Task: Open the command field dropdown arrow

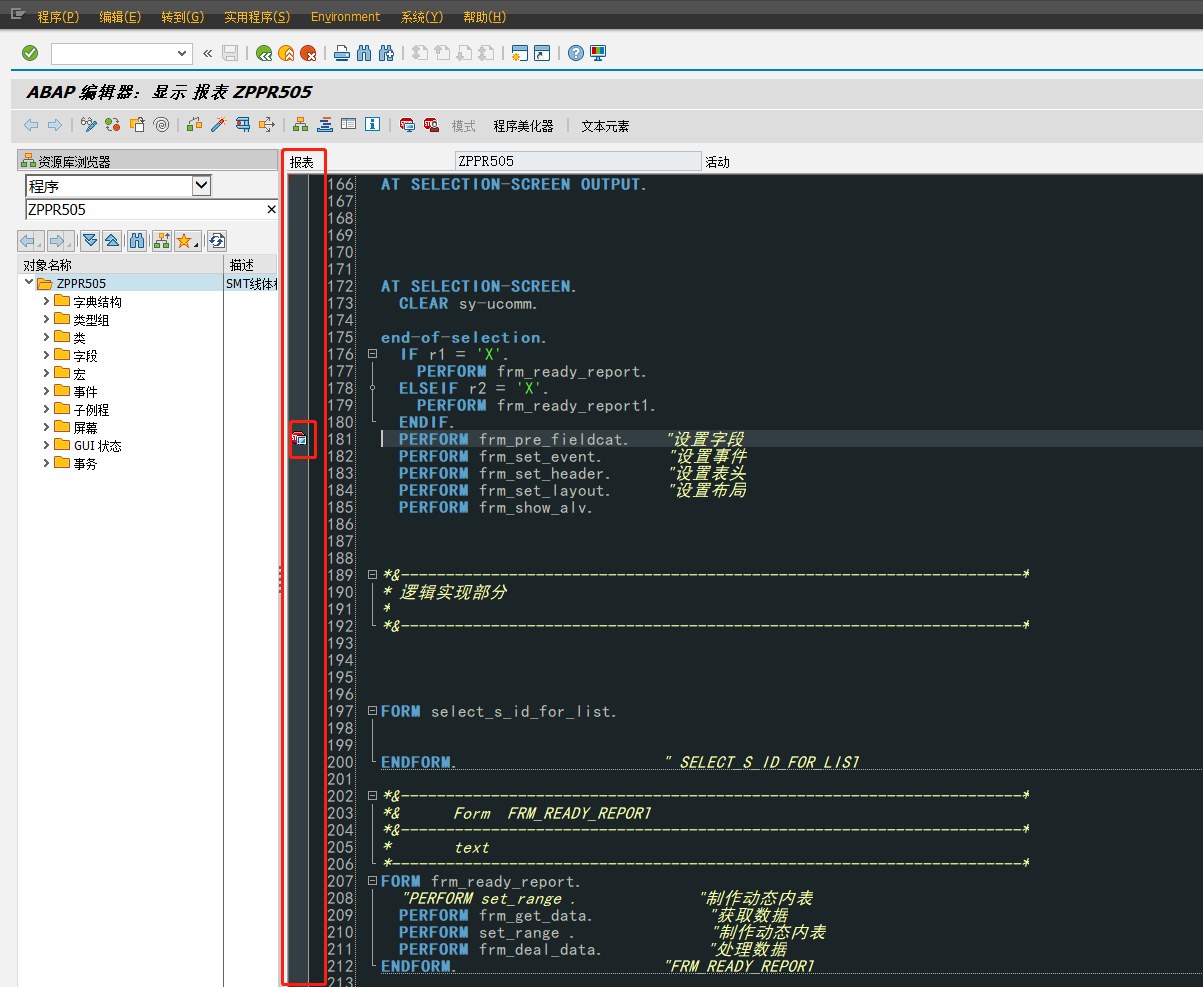Action: (x=182, y=53)
